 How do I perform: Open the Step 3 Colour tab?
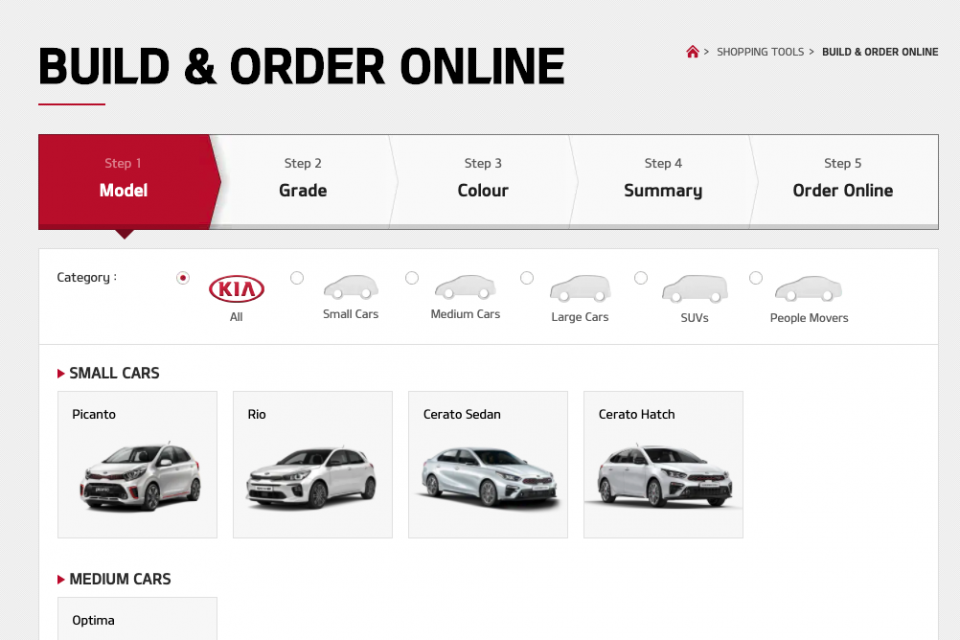[483, 181]
